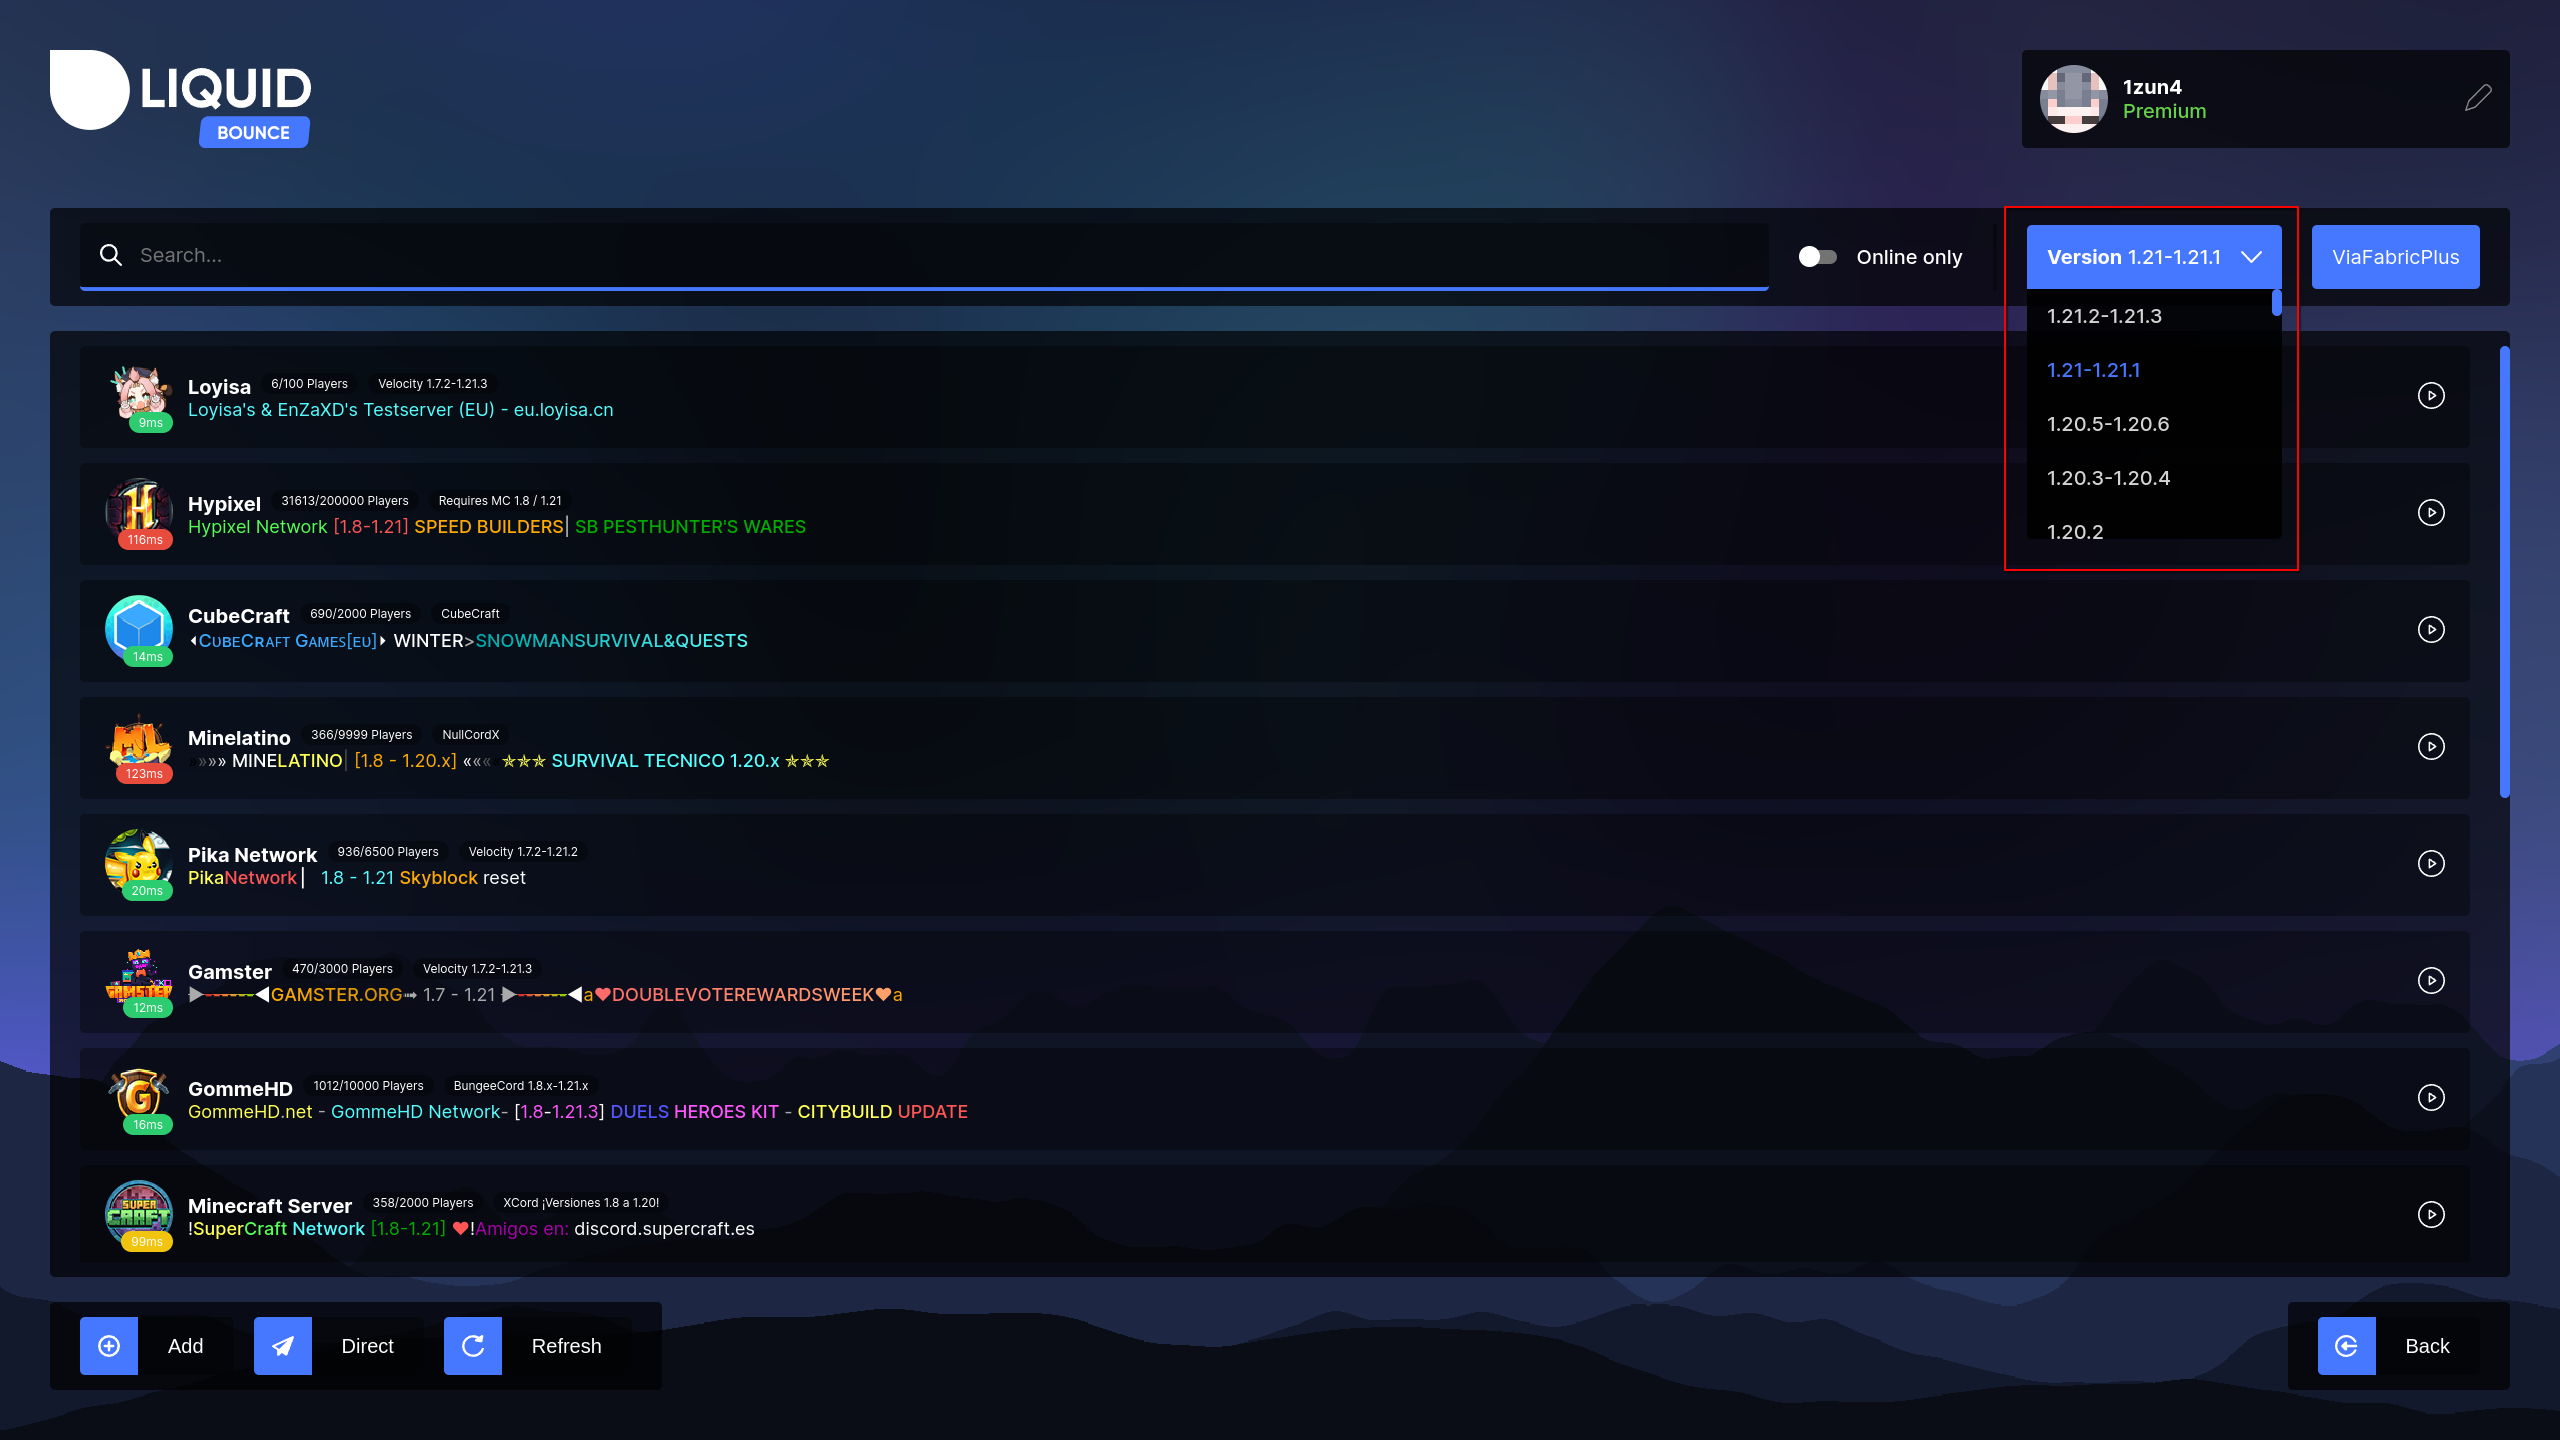Click the Refresh circular arrow icon
Image resolution: width=2560 pixels, height=1440 pixels.
[473, 1346]
